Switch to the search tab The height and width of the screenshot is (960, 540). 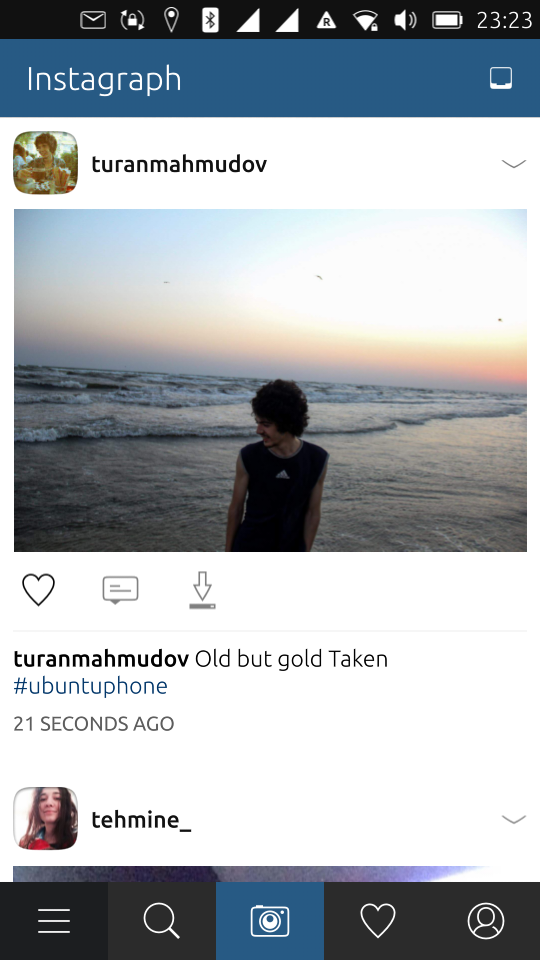tap(162, 921)
